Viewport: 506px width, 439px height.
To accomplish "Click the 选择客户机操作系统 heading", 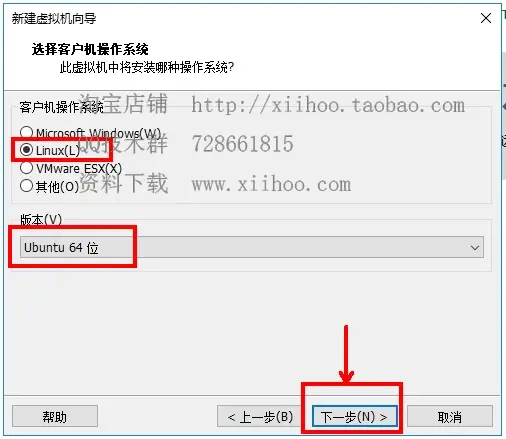I will point(90,49).
